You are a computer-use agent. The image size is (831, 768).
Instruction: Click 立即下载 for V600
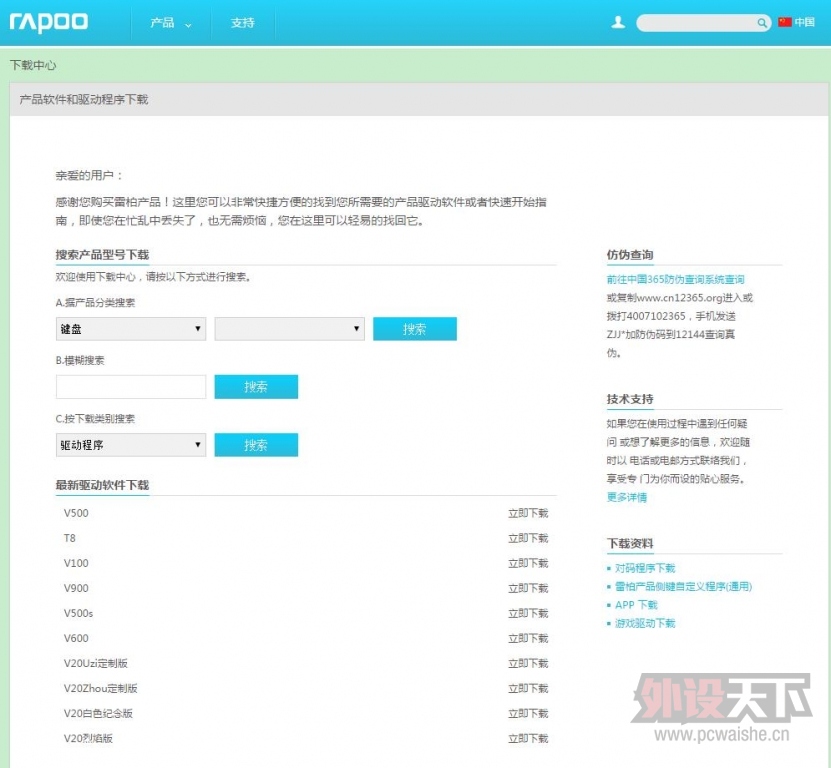coord(528,638)
